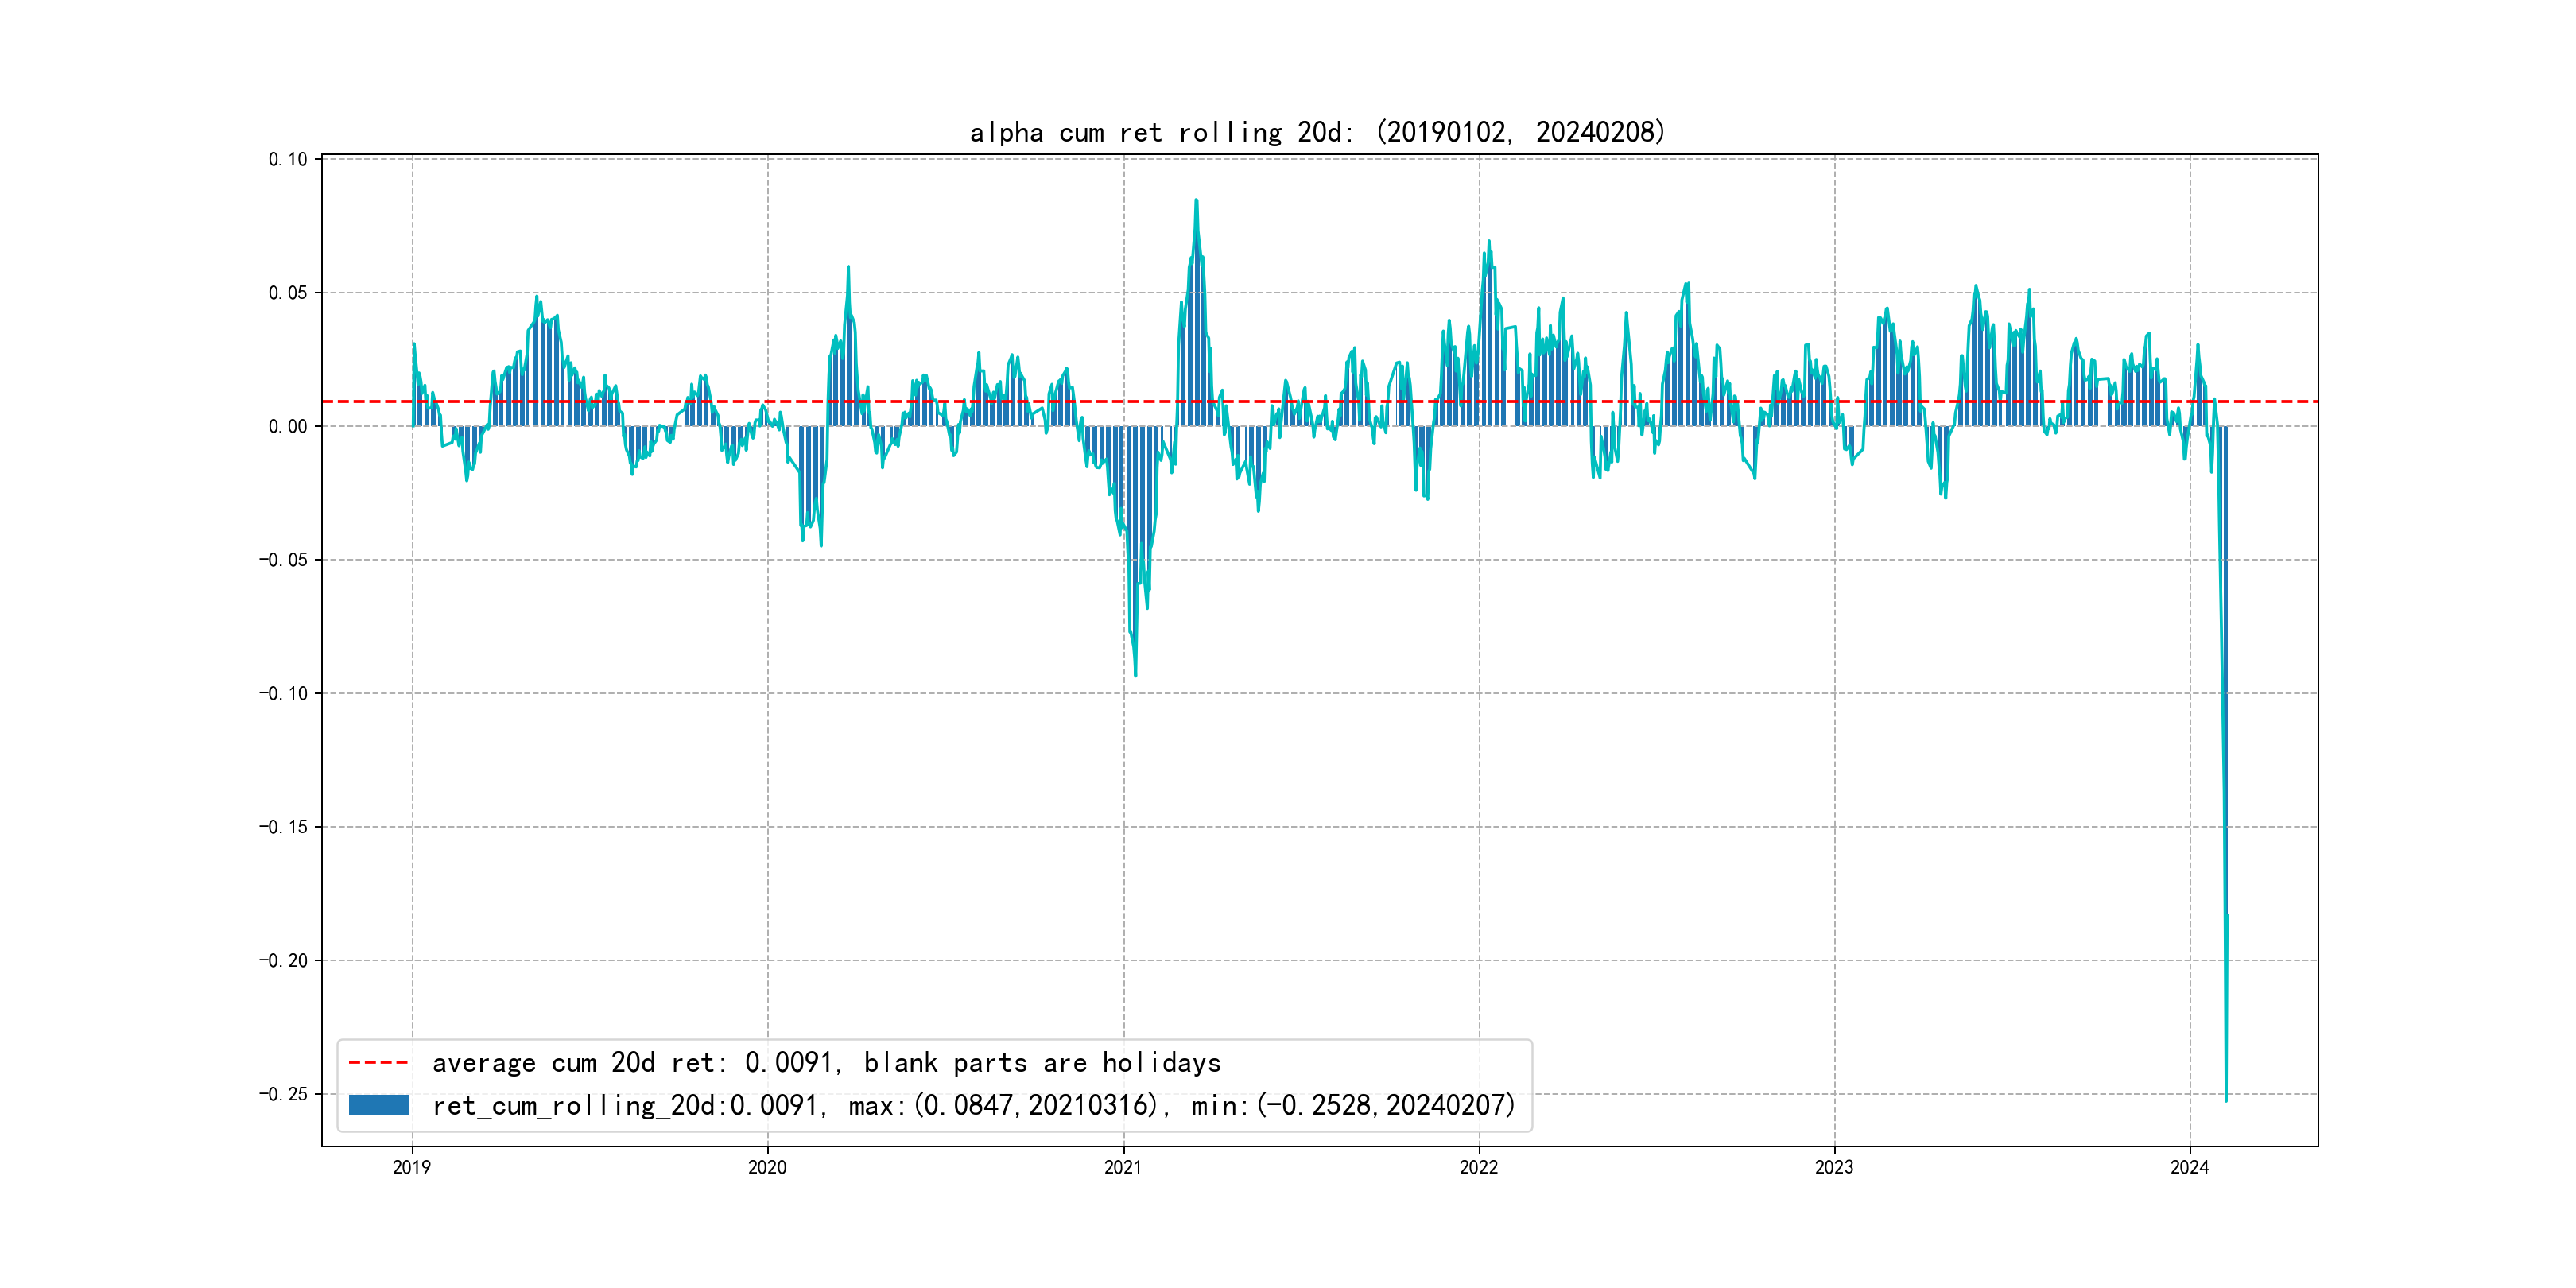Click the average cum 20d ret legend text
The height and width of the screenshot is (1288, 2576).
click(x=826, y=1062)
